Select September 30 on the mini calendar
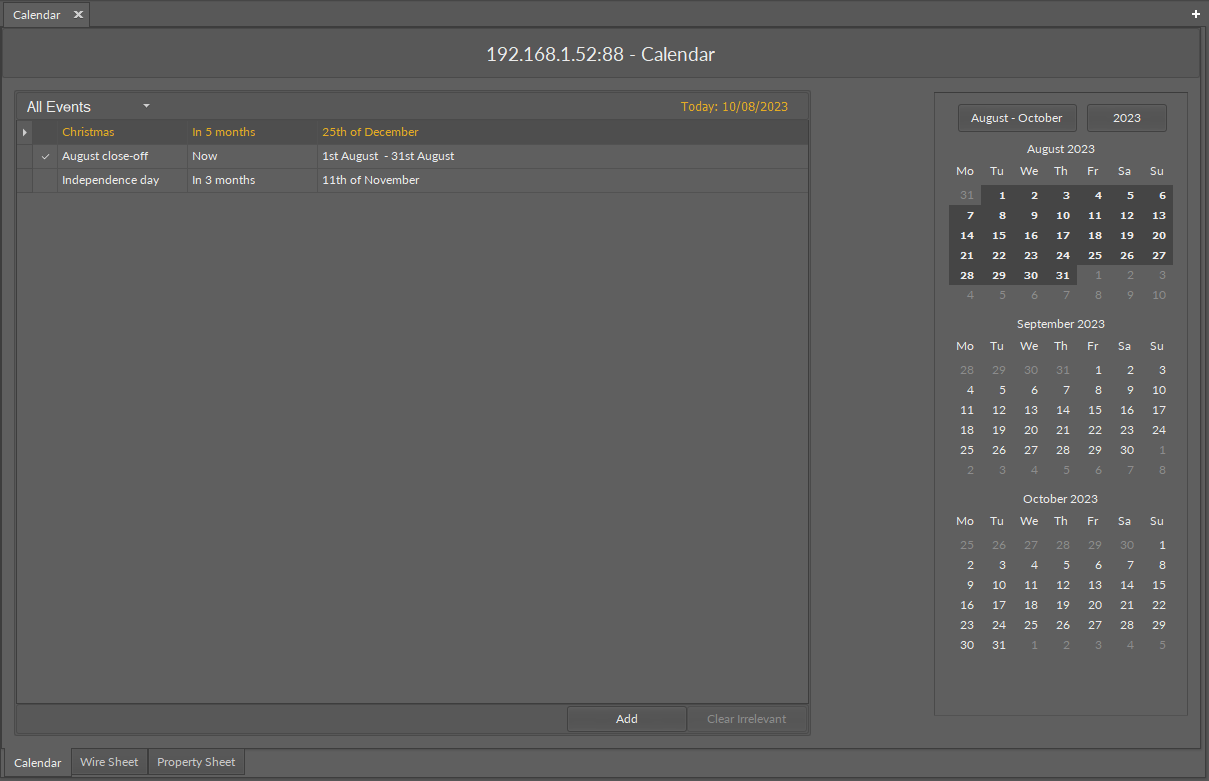Image resolution: width=1209 pixels, height=781 pixels. pos(1126,449)
